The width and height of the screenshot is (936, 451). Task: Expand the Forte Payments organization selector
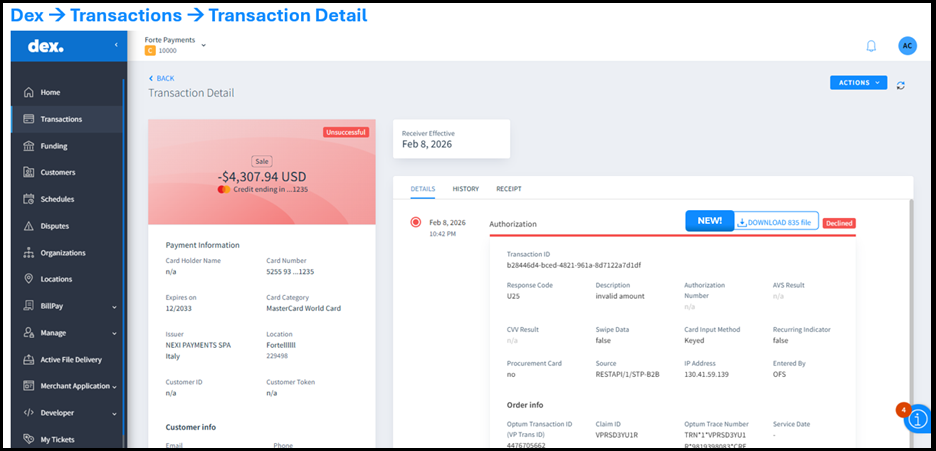click(x=203, y=45)
